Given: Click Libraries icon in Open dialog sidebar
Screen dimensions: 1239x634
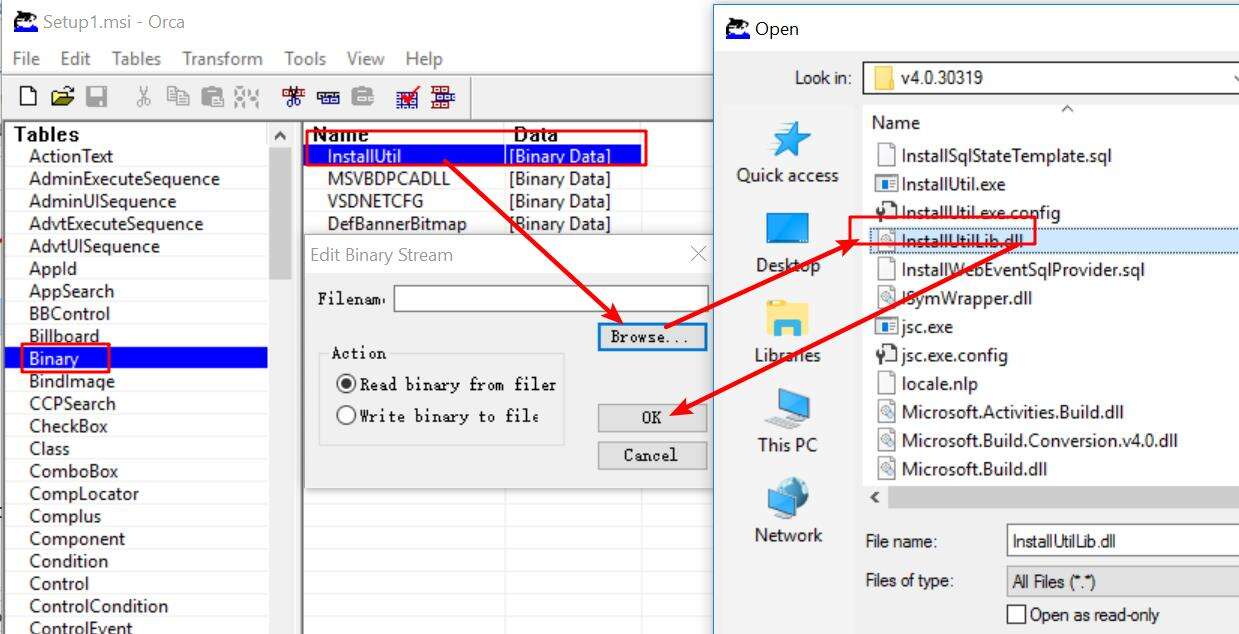Looking at the screenshot, I should [788, 320].
